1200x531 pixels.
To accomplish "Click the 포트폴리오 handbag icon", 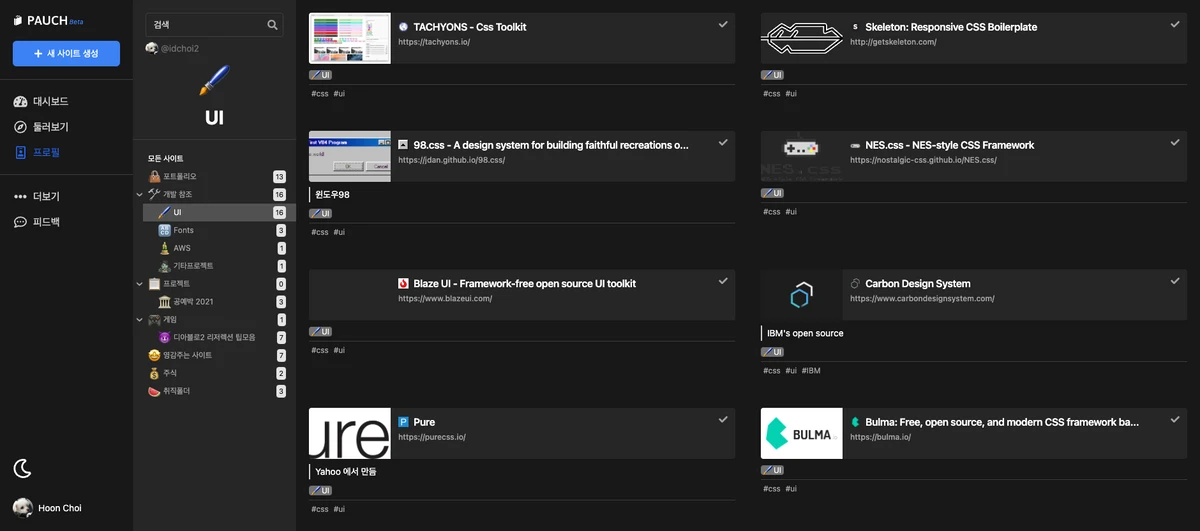I will pos(153,176).
